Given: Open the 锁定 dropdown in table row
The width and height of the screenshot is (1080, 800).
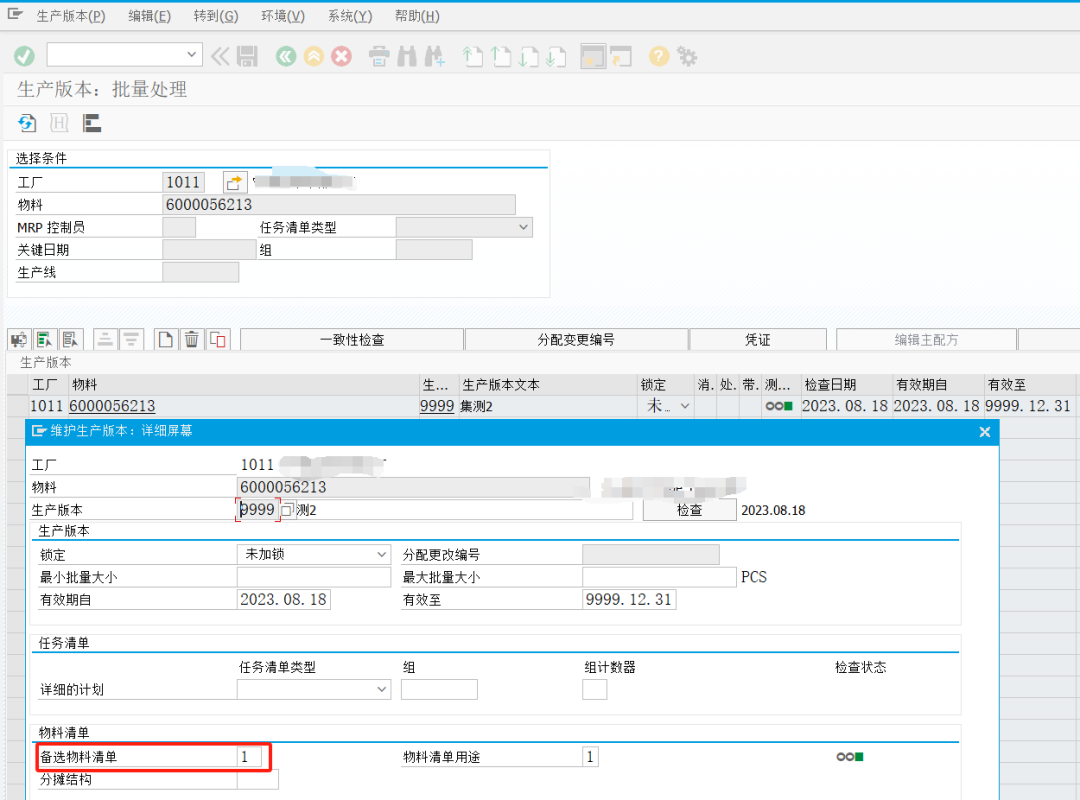Looking at the screenshot, I should [685, 406].
